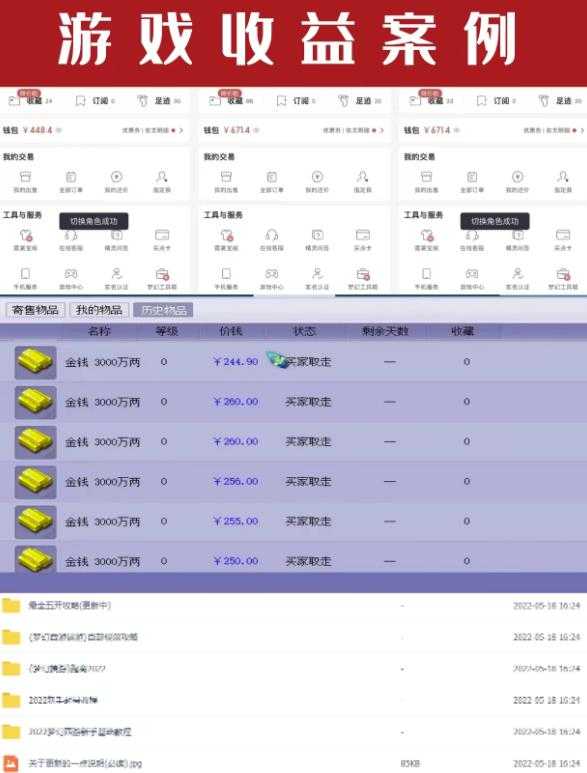This screenshot has width=587, height=773.
Task: Open 全部订单 orders icon in middle phone screen
Action: click(x=272, y=176)
